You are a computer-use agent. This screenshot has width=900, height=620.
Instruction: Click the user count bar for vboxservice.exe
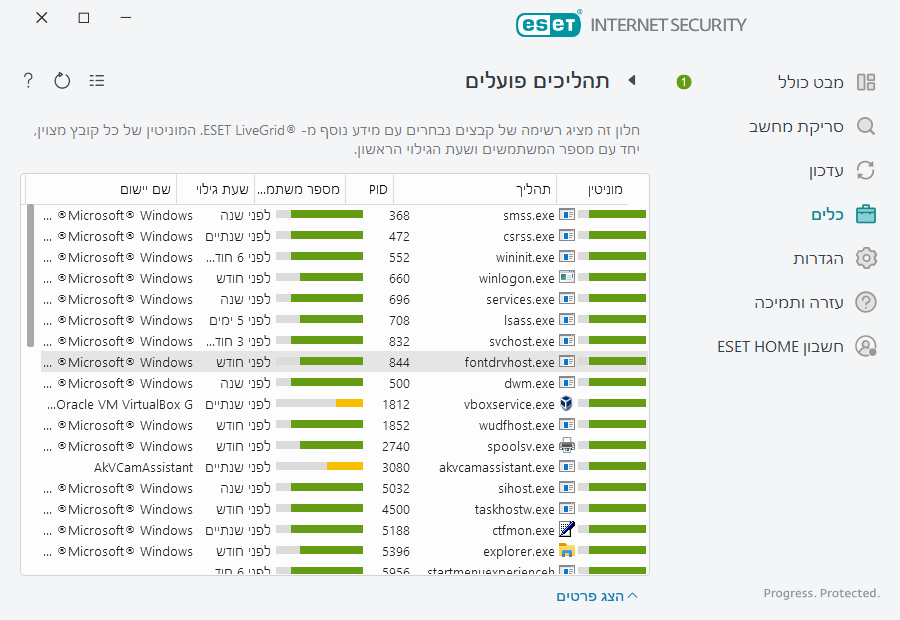tap(319, 404)
